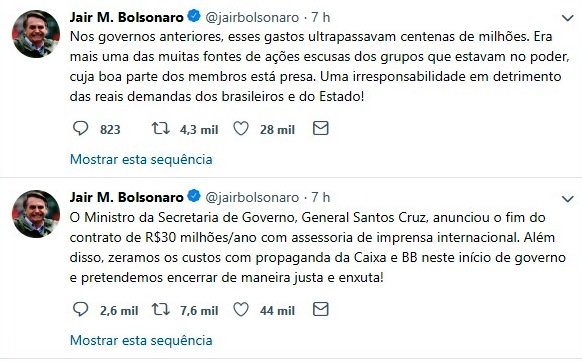Click the '7 h' timestamp on second tweet

click(320, 197)
